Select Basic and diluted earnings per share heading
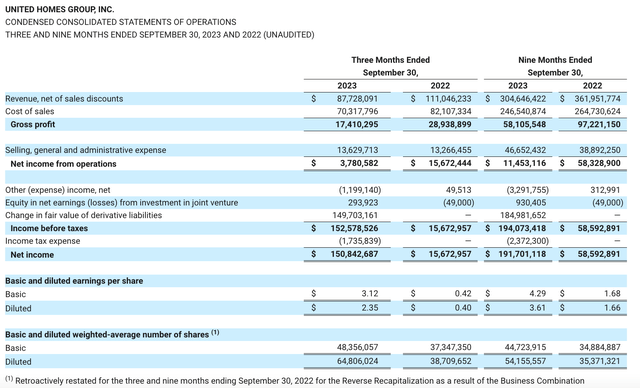 pyautogui.click(x=74, y=281)
